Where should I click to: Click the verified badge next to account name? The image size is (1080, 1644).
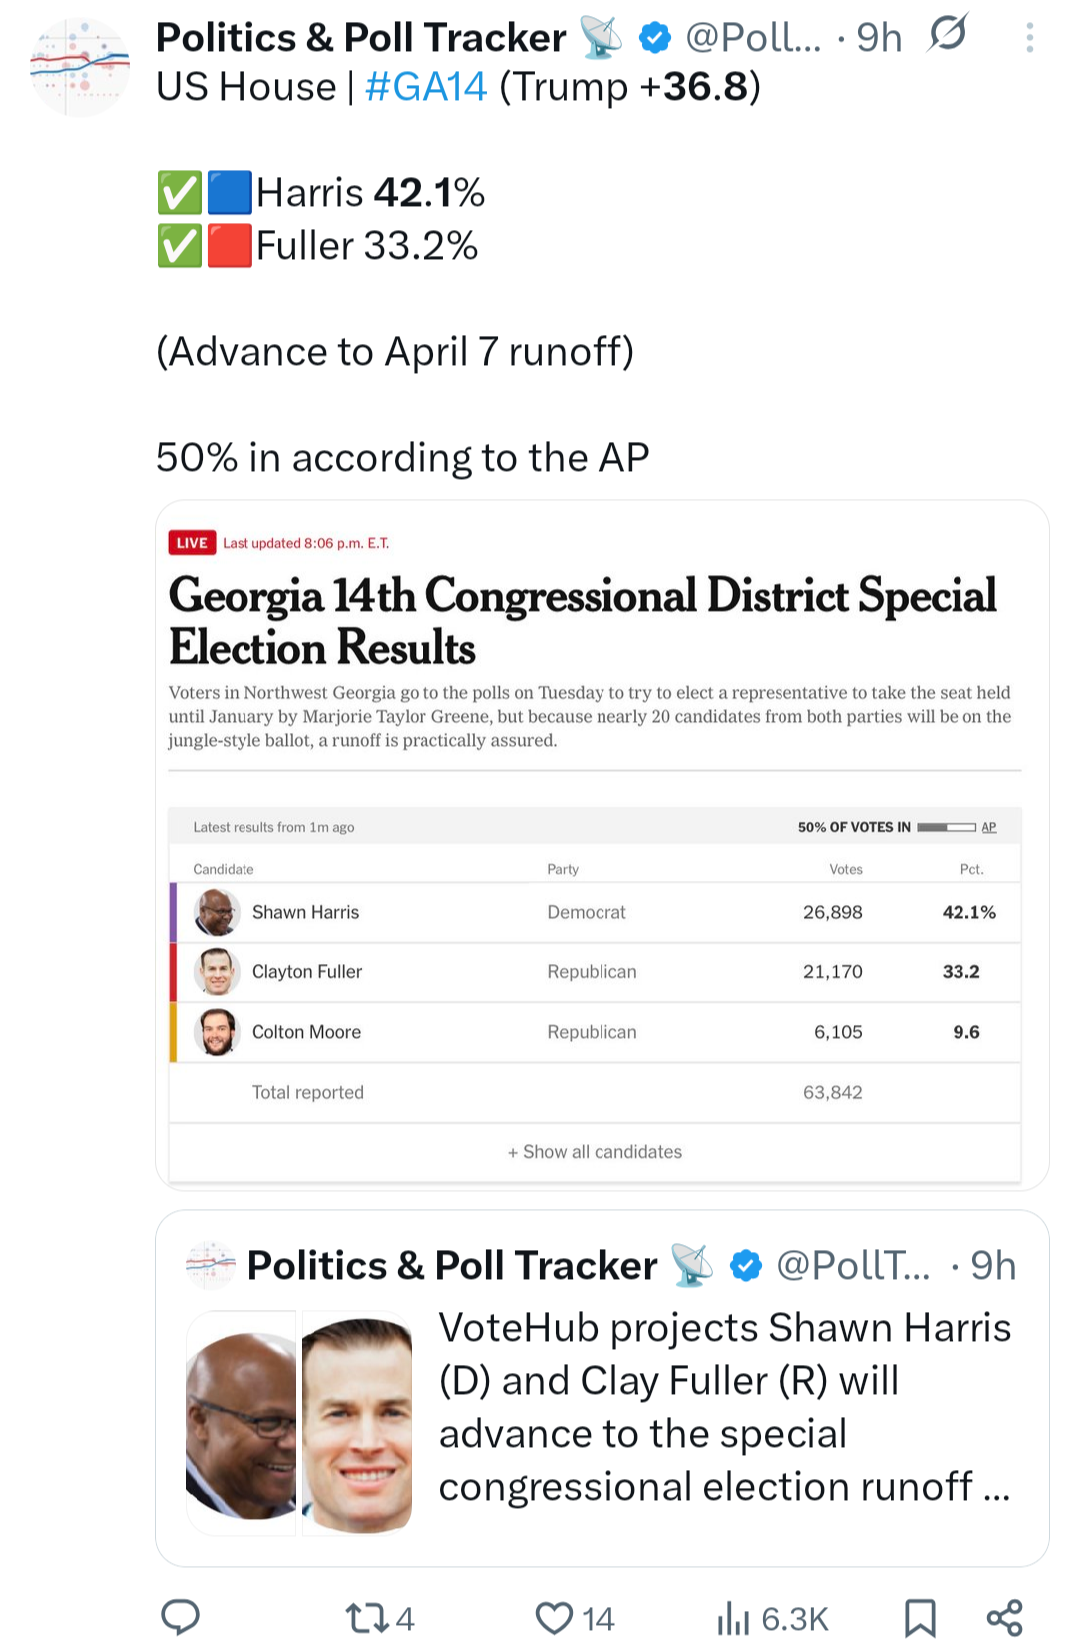[655, 38]
